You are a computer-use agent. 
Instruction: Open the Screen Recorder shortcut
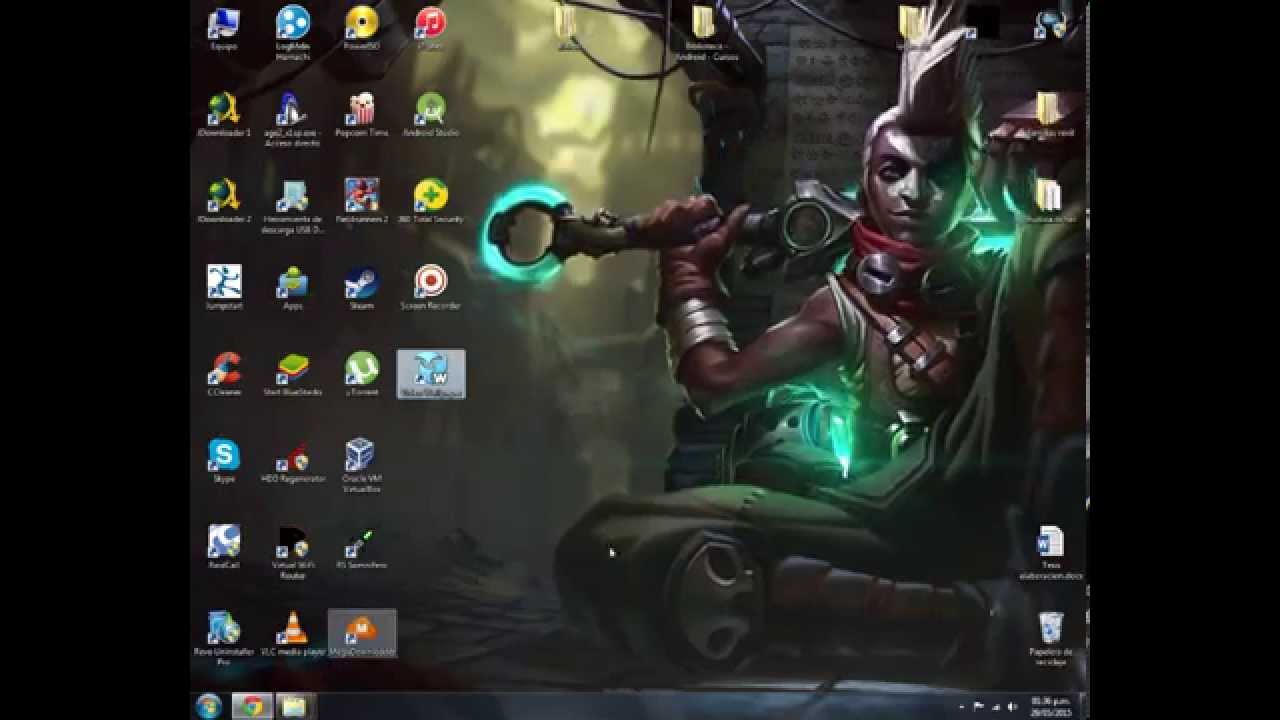(x=430, y=287)
